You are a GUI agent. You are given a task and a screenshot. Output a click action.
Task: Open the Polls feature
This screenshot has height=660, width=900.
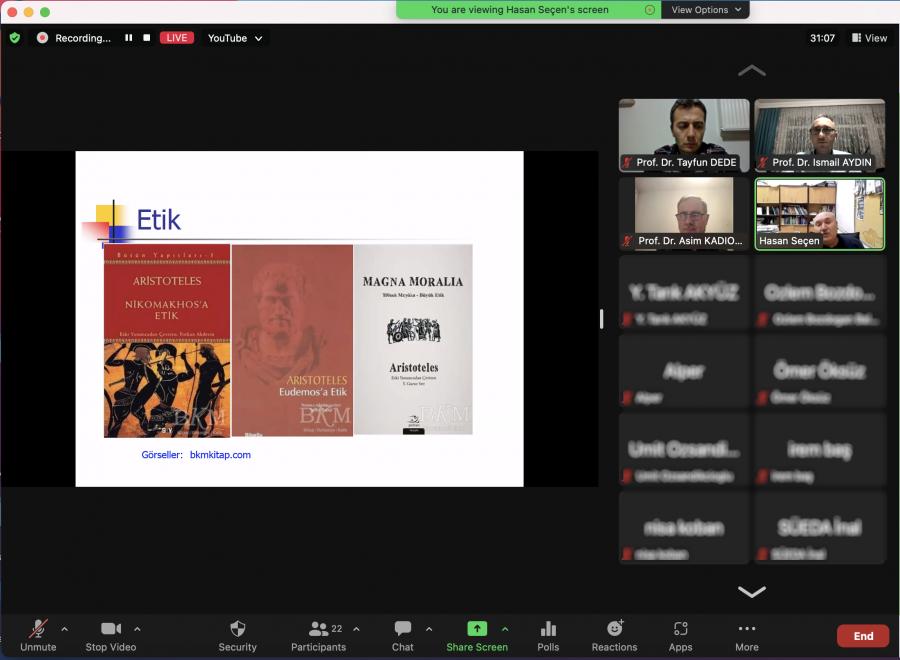pyautogui.click(x=548, y=636)
